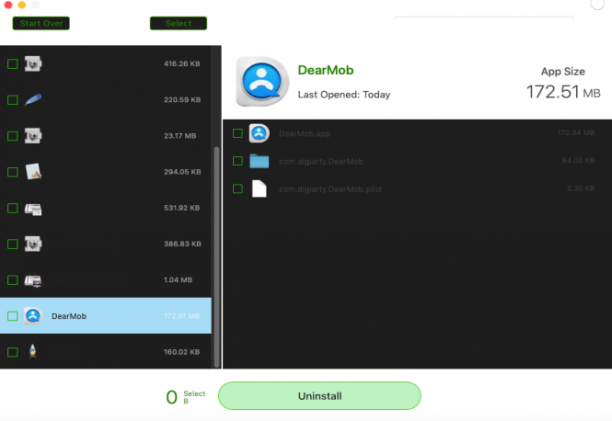Click the 160.02 KB size value
The height and width of the screenshot is (421, 612).
[x=182, y=352]
